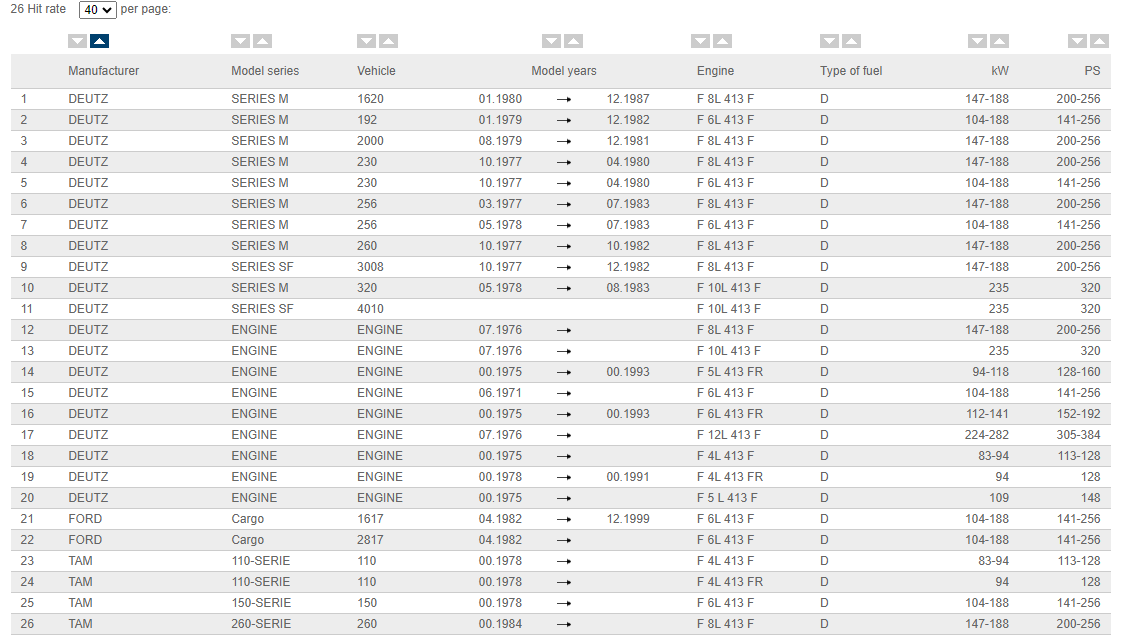Click the Model years column header
Screen dimensions: 1124x643
pos(563,71)
